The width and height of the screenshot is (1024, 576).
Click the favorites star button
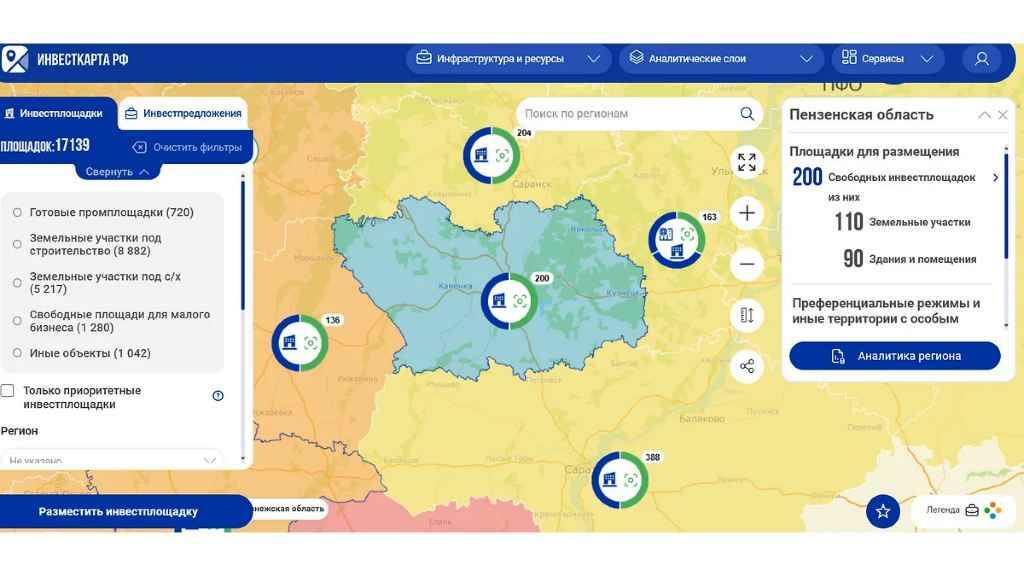pos(882,511)
